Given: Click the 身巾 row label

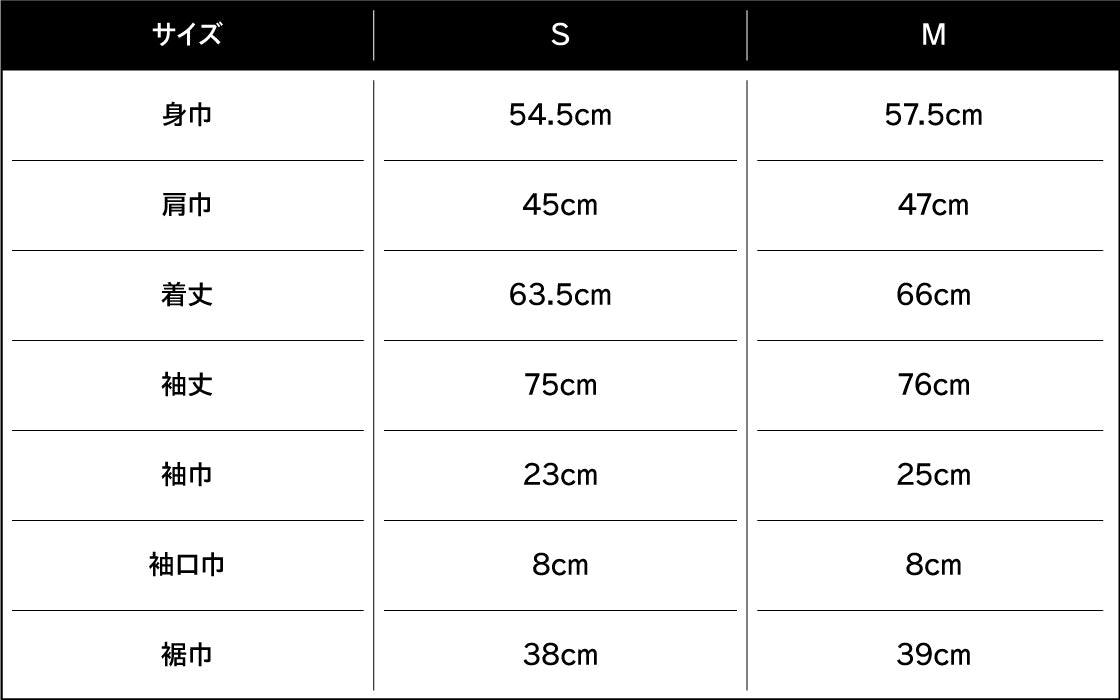Looking at the screenshot, I should pyautogui.click(x=187, y=115).
